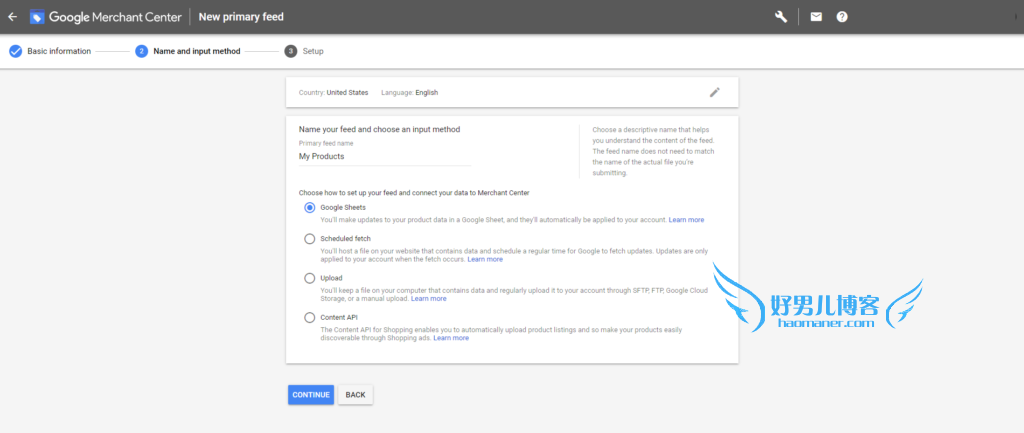Click the Basic information completed checkmark
The width and height of the screenshot is (1024, 433).
(16, 51)
